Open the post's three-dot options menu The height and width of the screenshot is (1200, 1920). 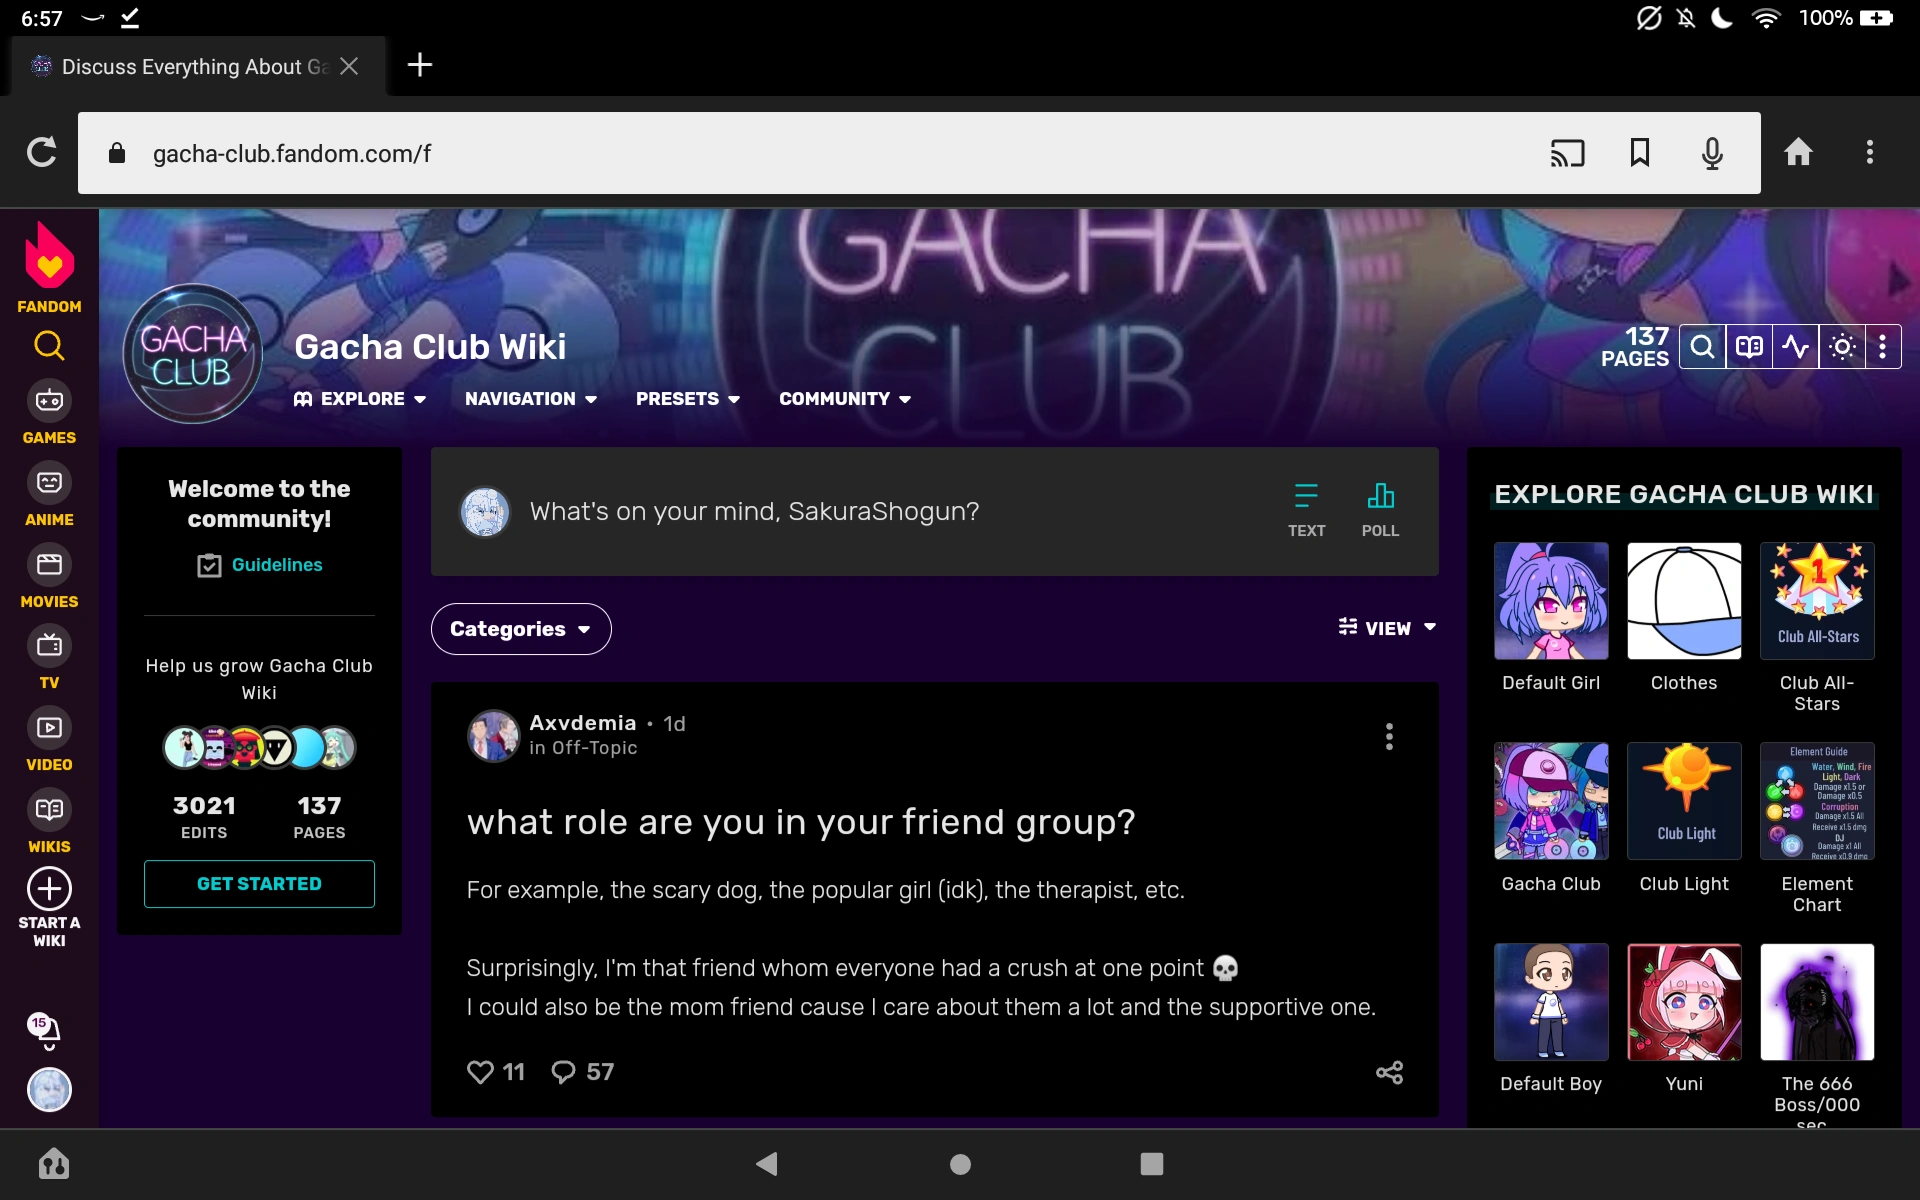[1389, 737]
